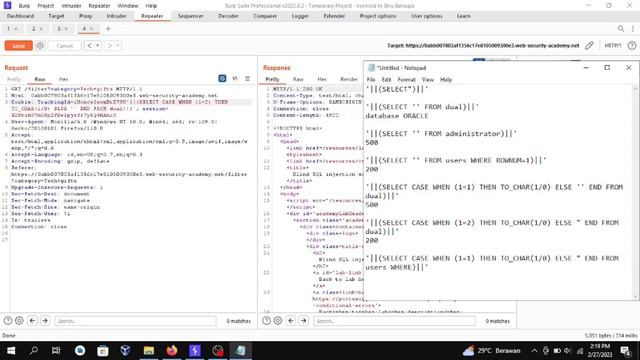Open Repeater tab bar three-dot menu
This screenshot has width=640, height=360.
633,29
